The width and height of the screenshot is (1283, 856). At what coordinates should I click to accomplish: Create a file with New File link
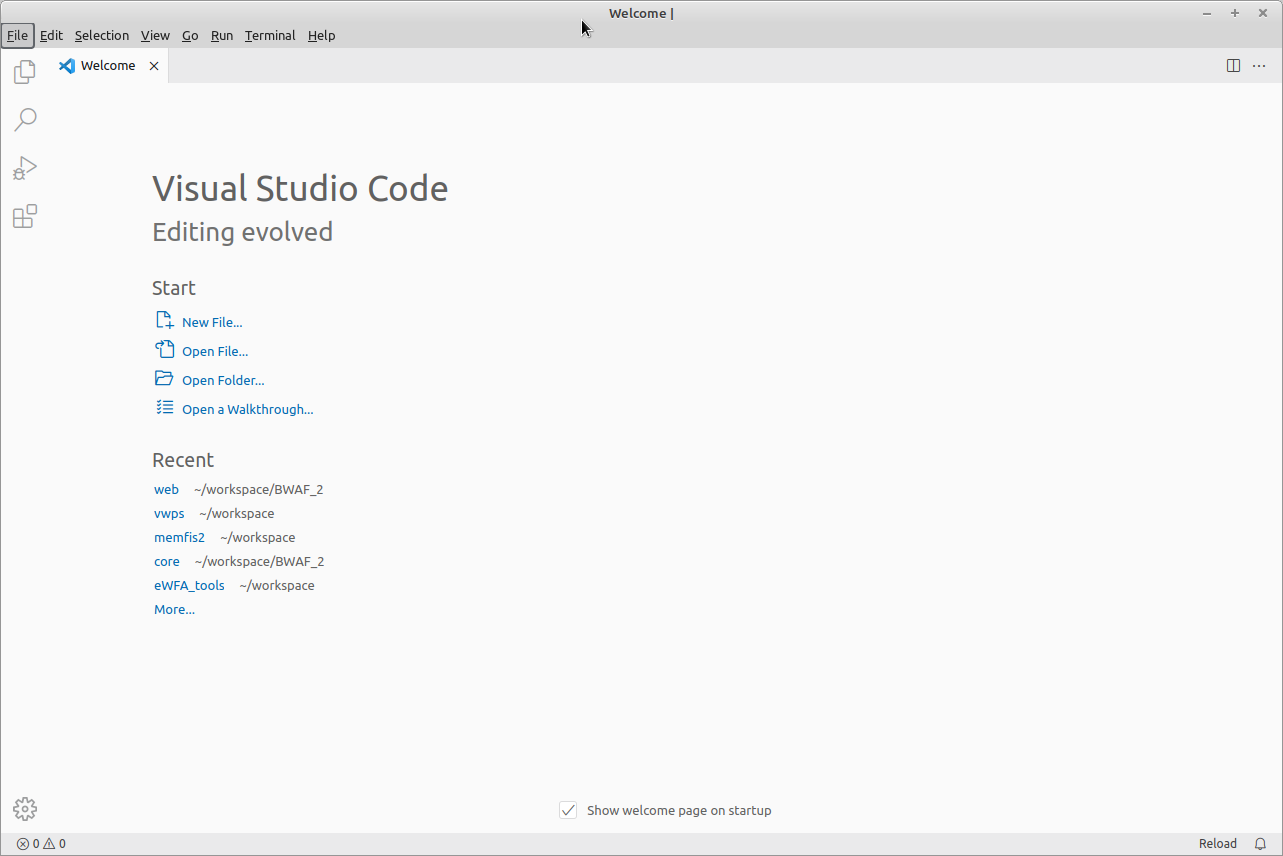pyautogui.click(x=211, y=322)
